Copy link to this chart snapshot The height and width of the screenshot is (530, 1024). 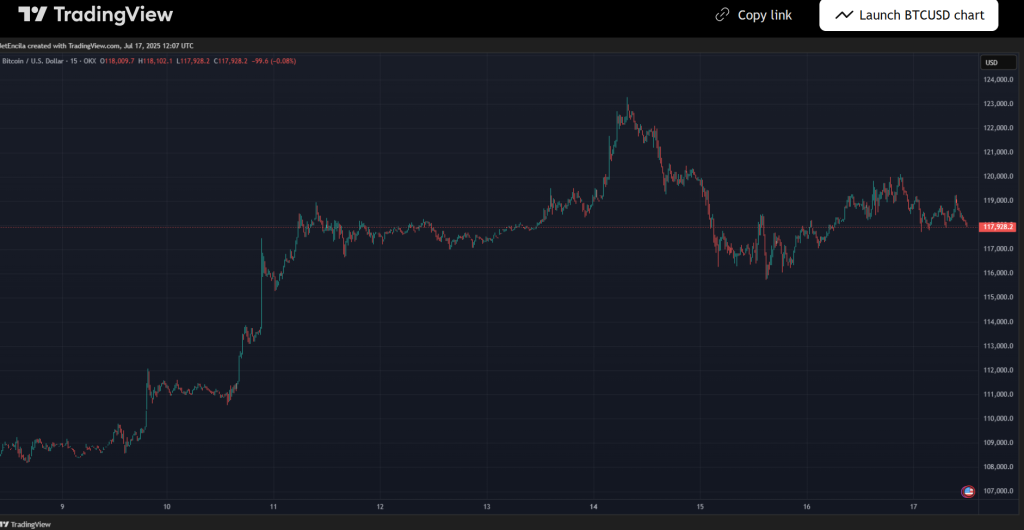[754, 15]
